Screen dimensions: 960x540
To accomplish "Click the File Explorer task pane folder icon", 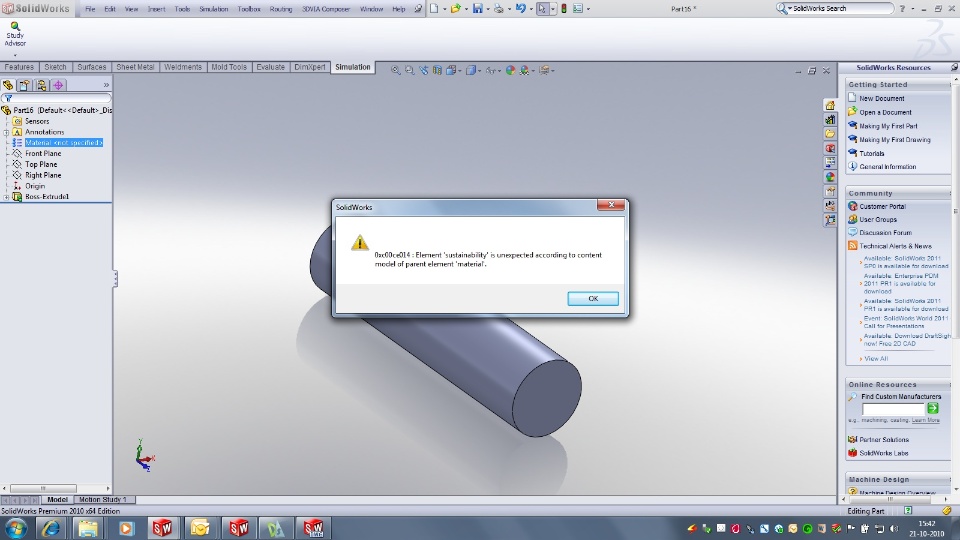I will [830, 133].
